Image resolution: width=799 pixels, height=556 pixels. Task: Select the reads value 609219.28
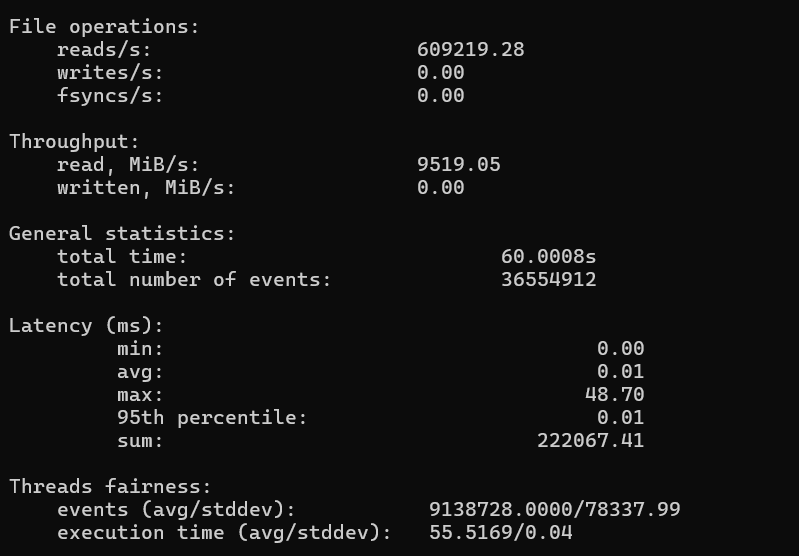tap(471, 50)
